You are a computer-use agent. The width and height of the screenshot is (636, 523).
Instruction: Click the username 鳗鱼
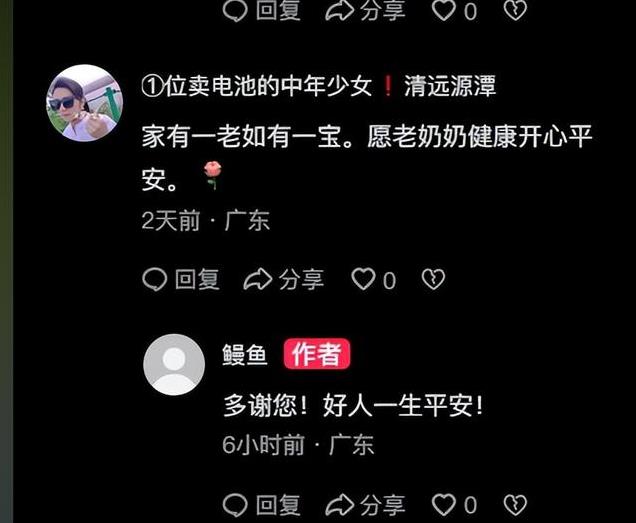(245, 355)
